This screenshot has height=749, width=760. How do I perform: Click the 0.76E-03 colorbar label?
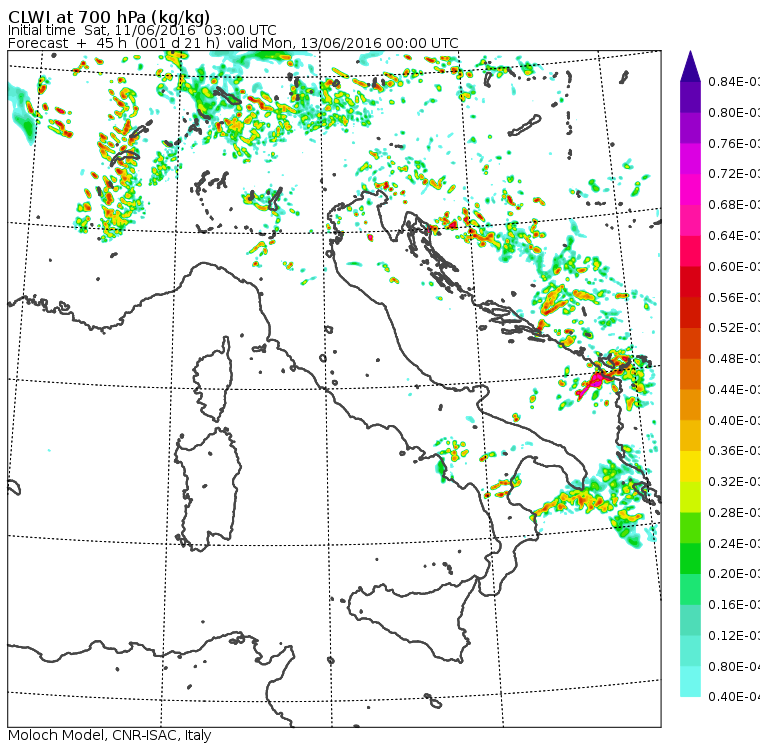(x=734, y=143)
